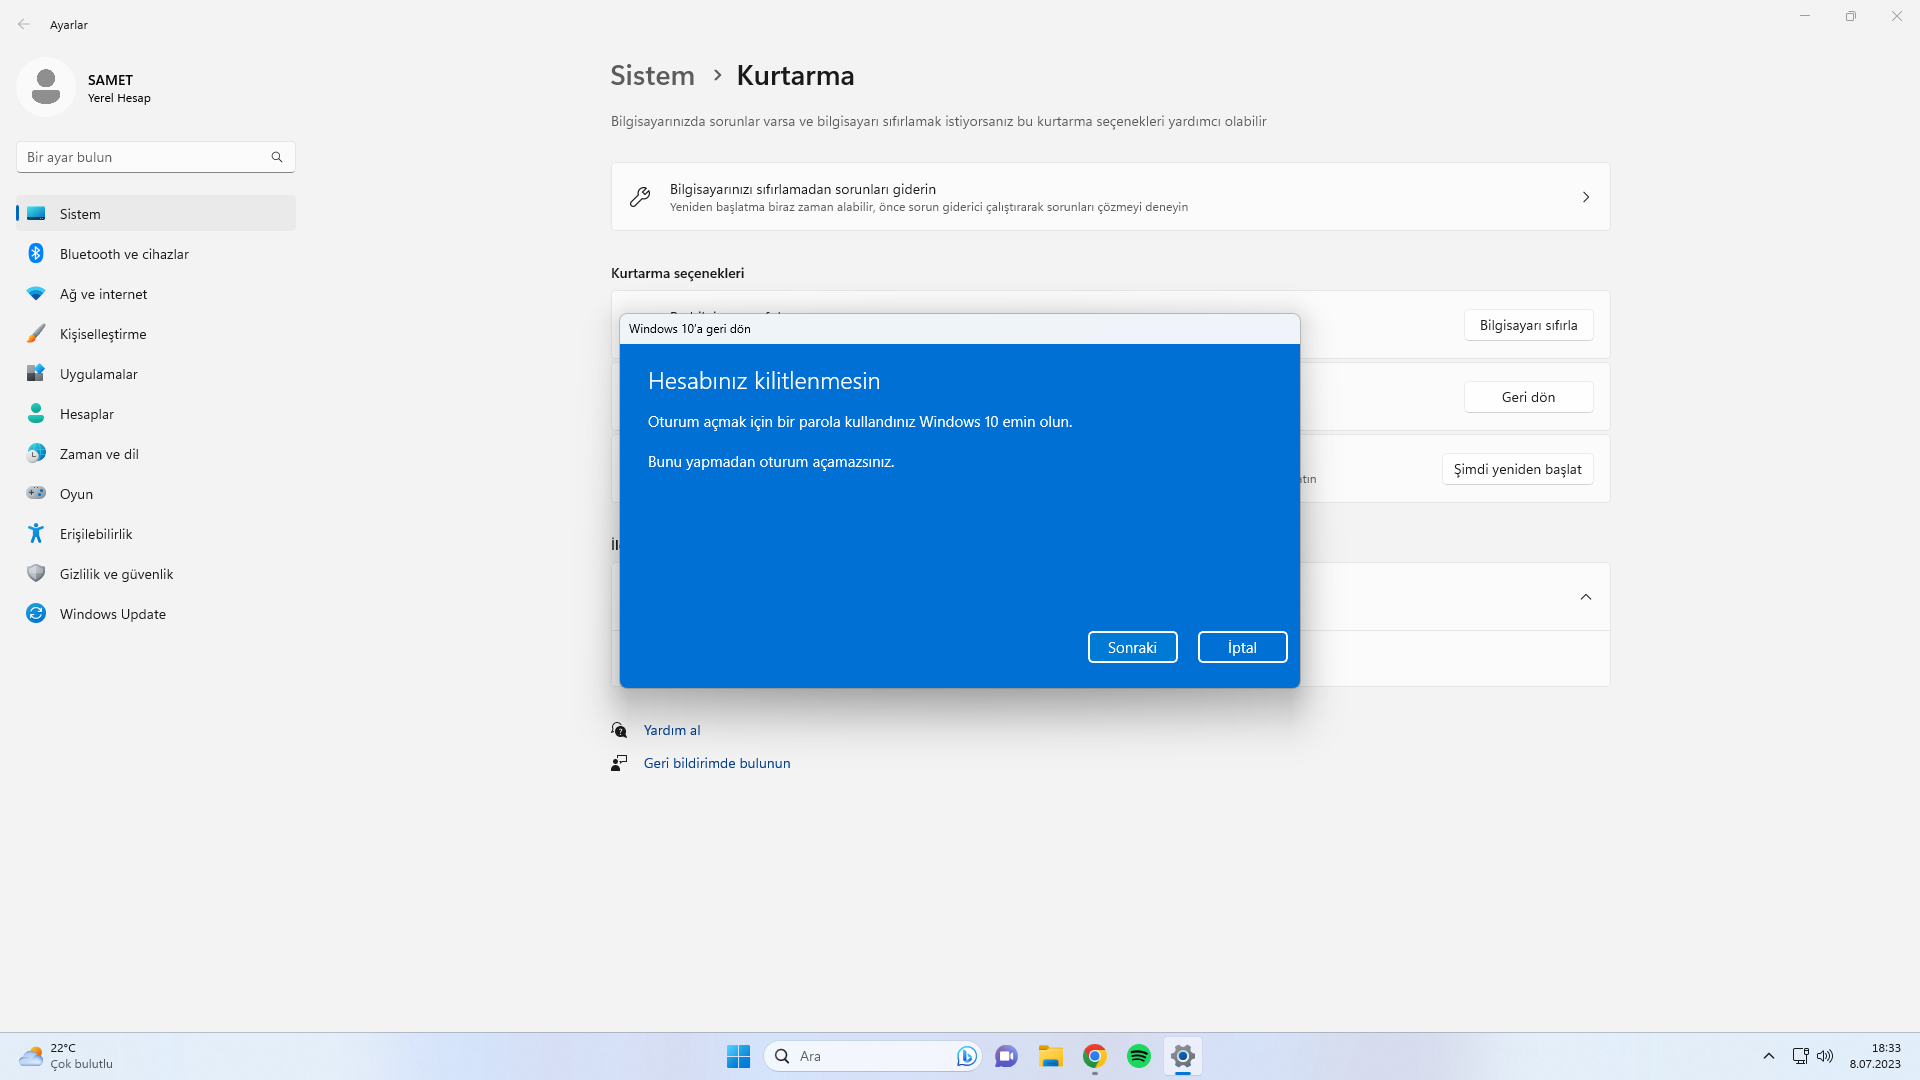Open Bluetooth ve cihazlar settings
This screenshot has height=1080, width=1920.
(124, 254)
